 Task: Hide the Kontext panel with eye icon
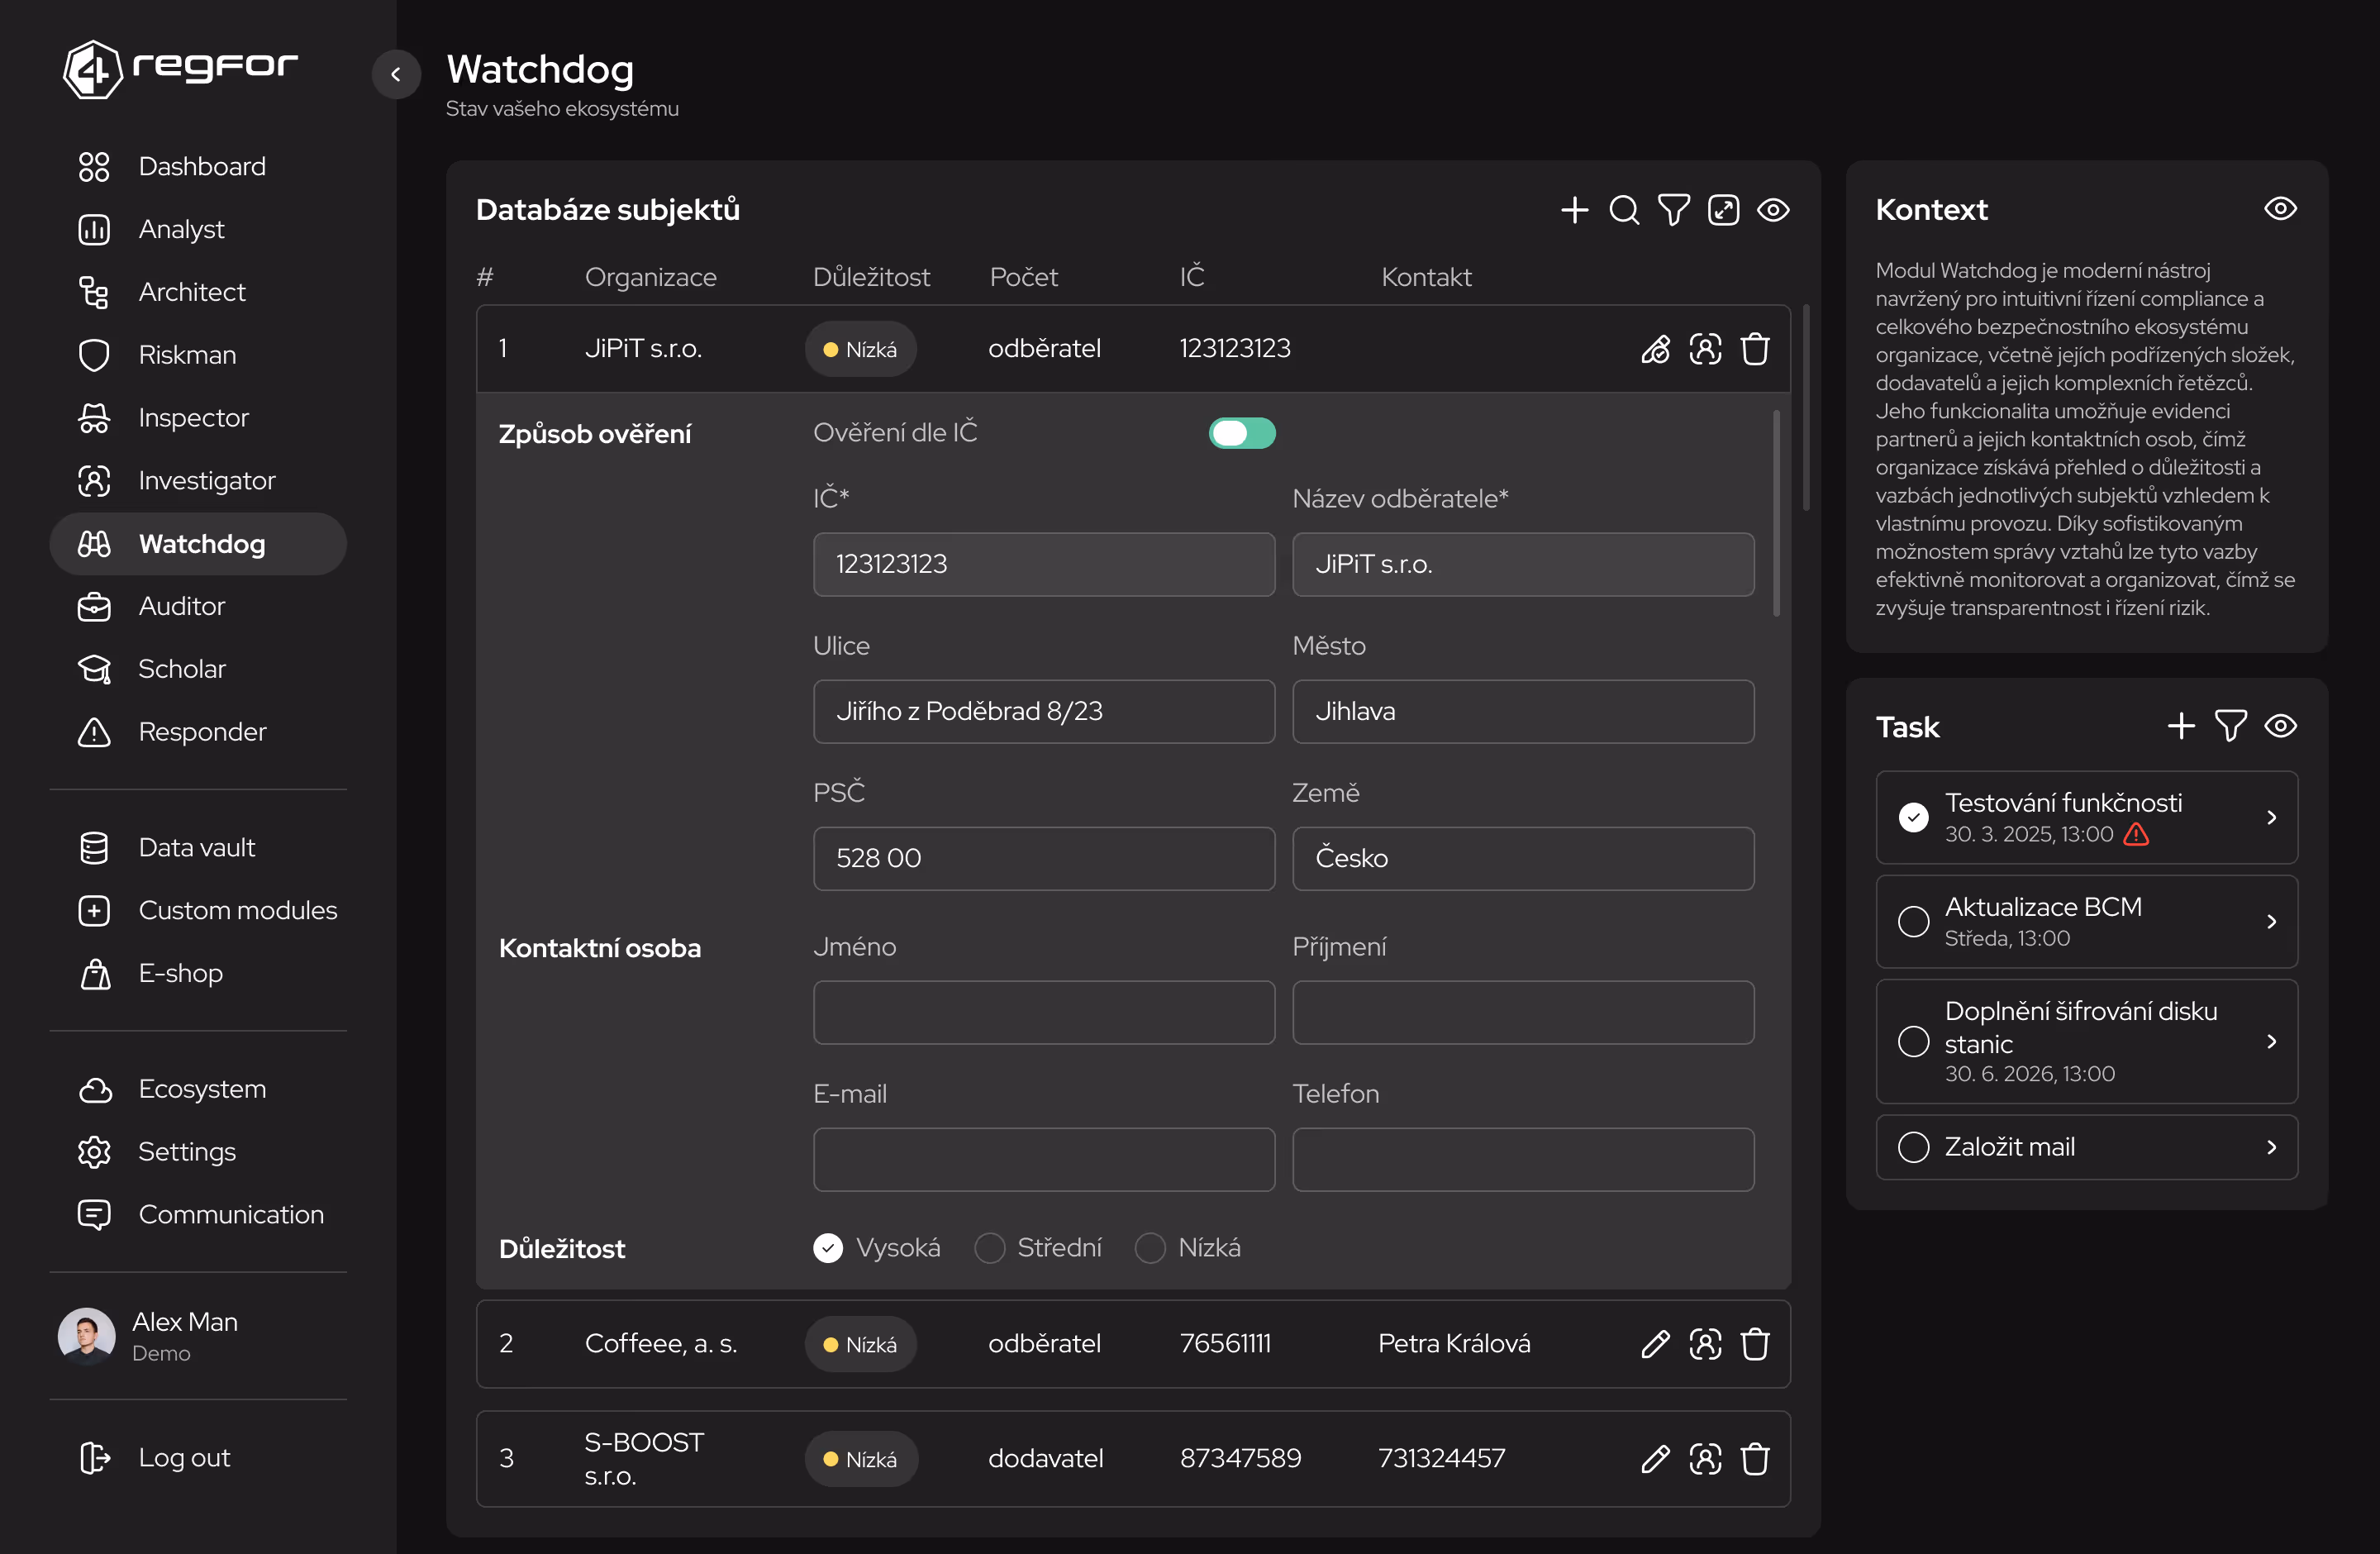coord(2280,209)
